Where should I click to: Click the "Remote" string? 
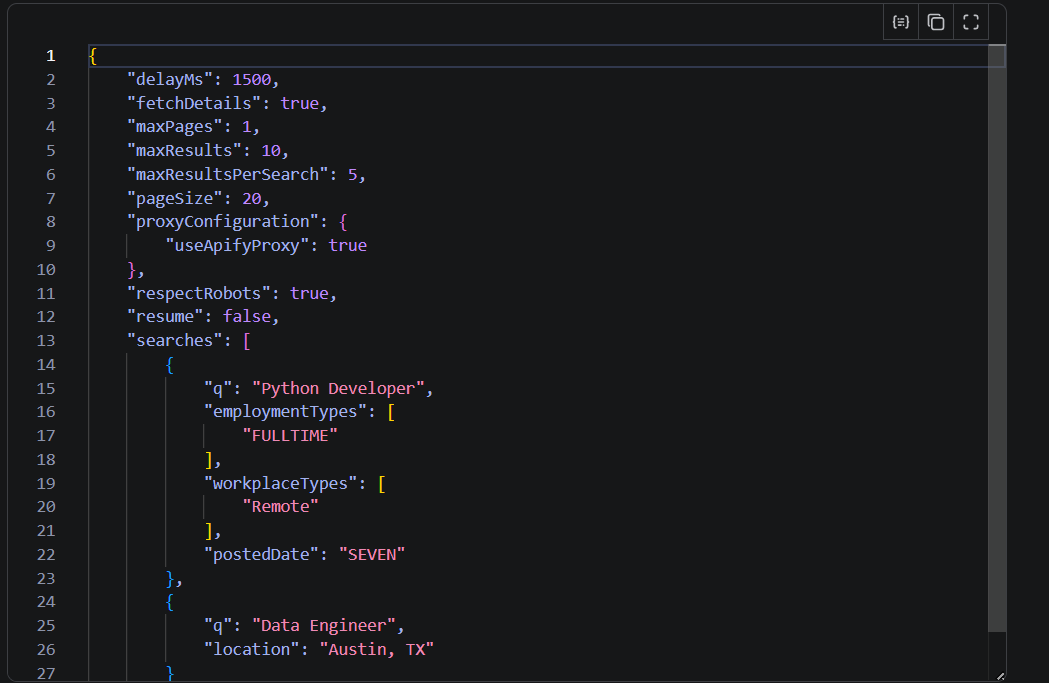tap(280, 507)
